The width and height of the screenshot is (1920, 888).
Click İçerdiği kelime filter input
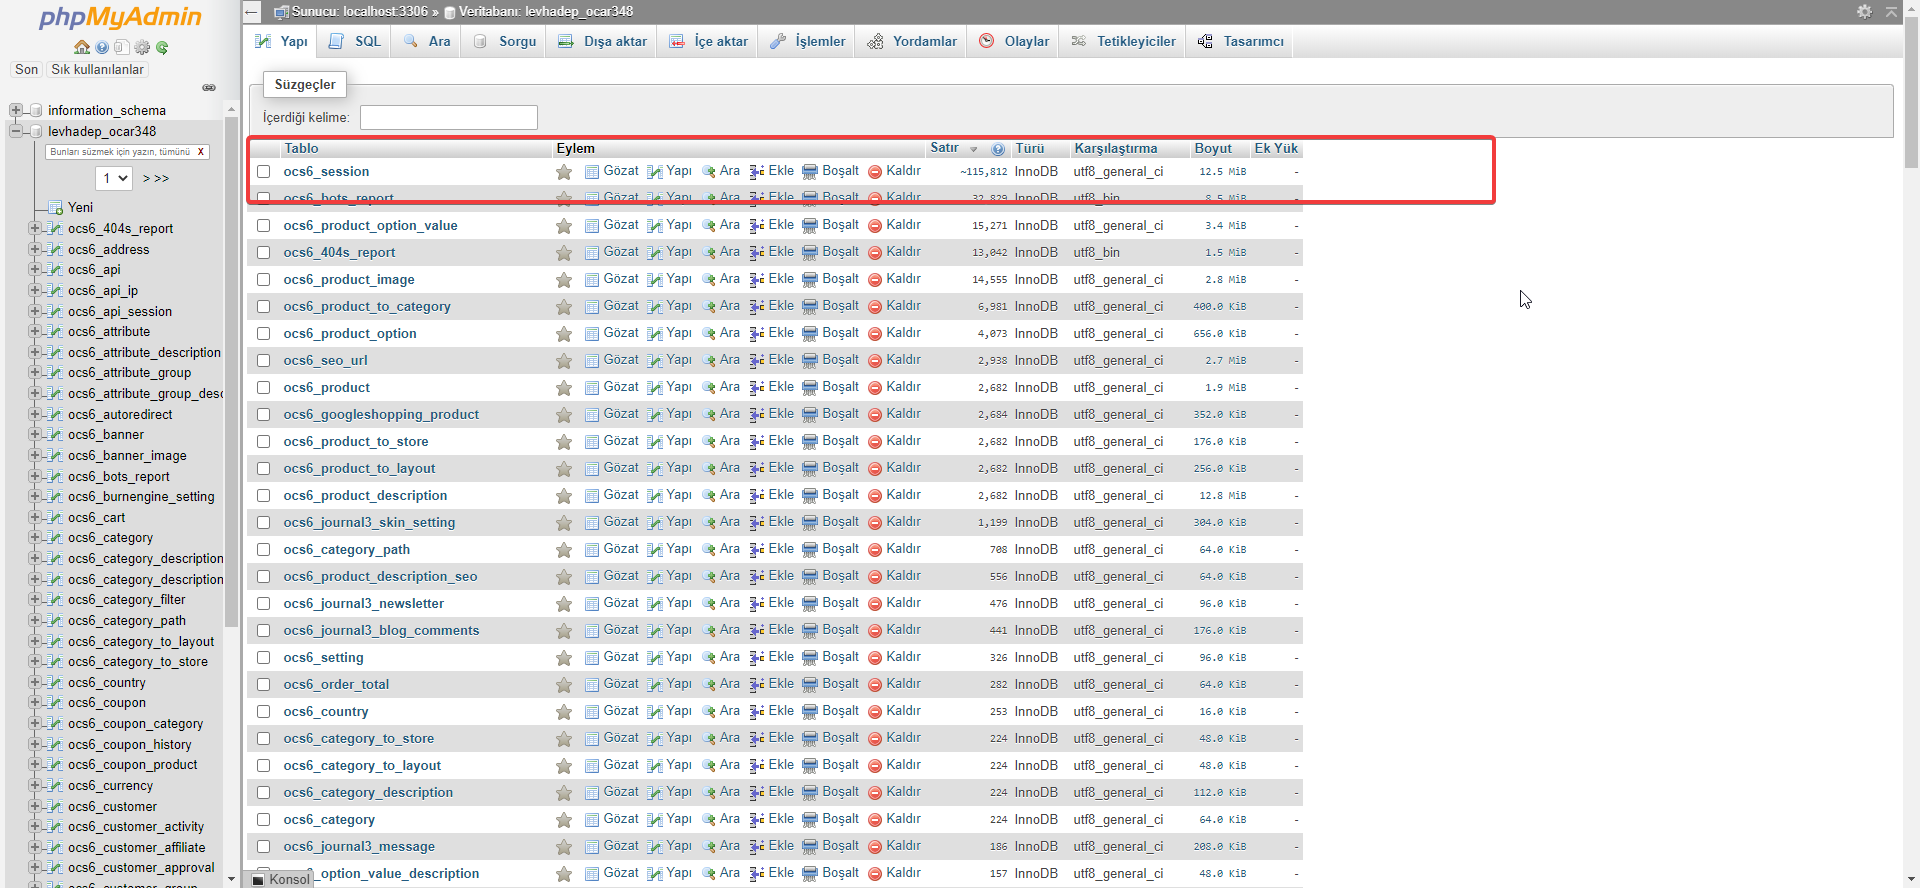click(449, 118)
